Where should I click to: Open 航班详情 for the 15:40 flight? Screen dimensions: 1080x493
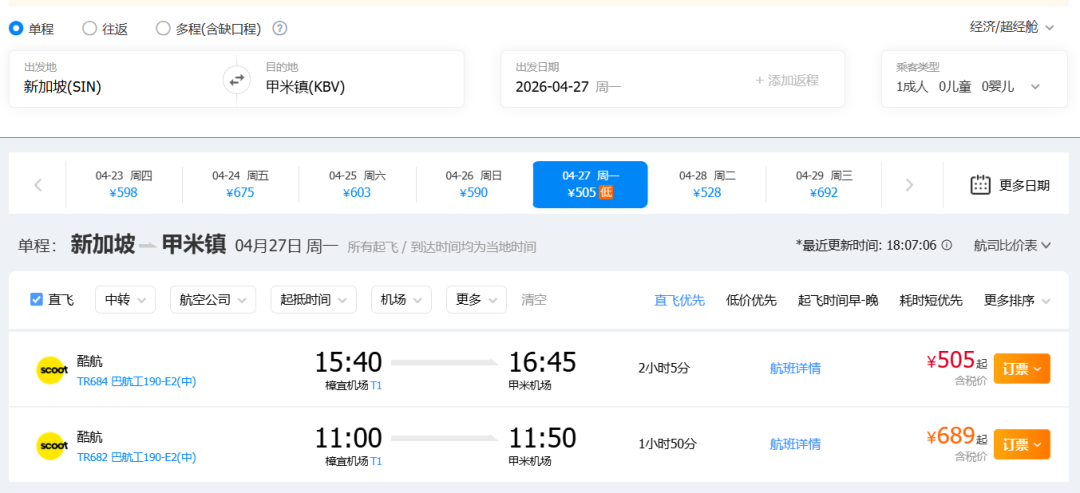click(x=795, y=368)
